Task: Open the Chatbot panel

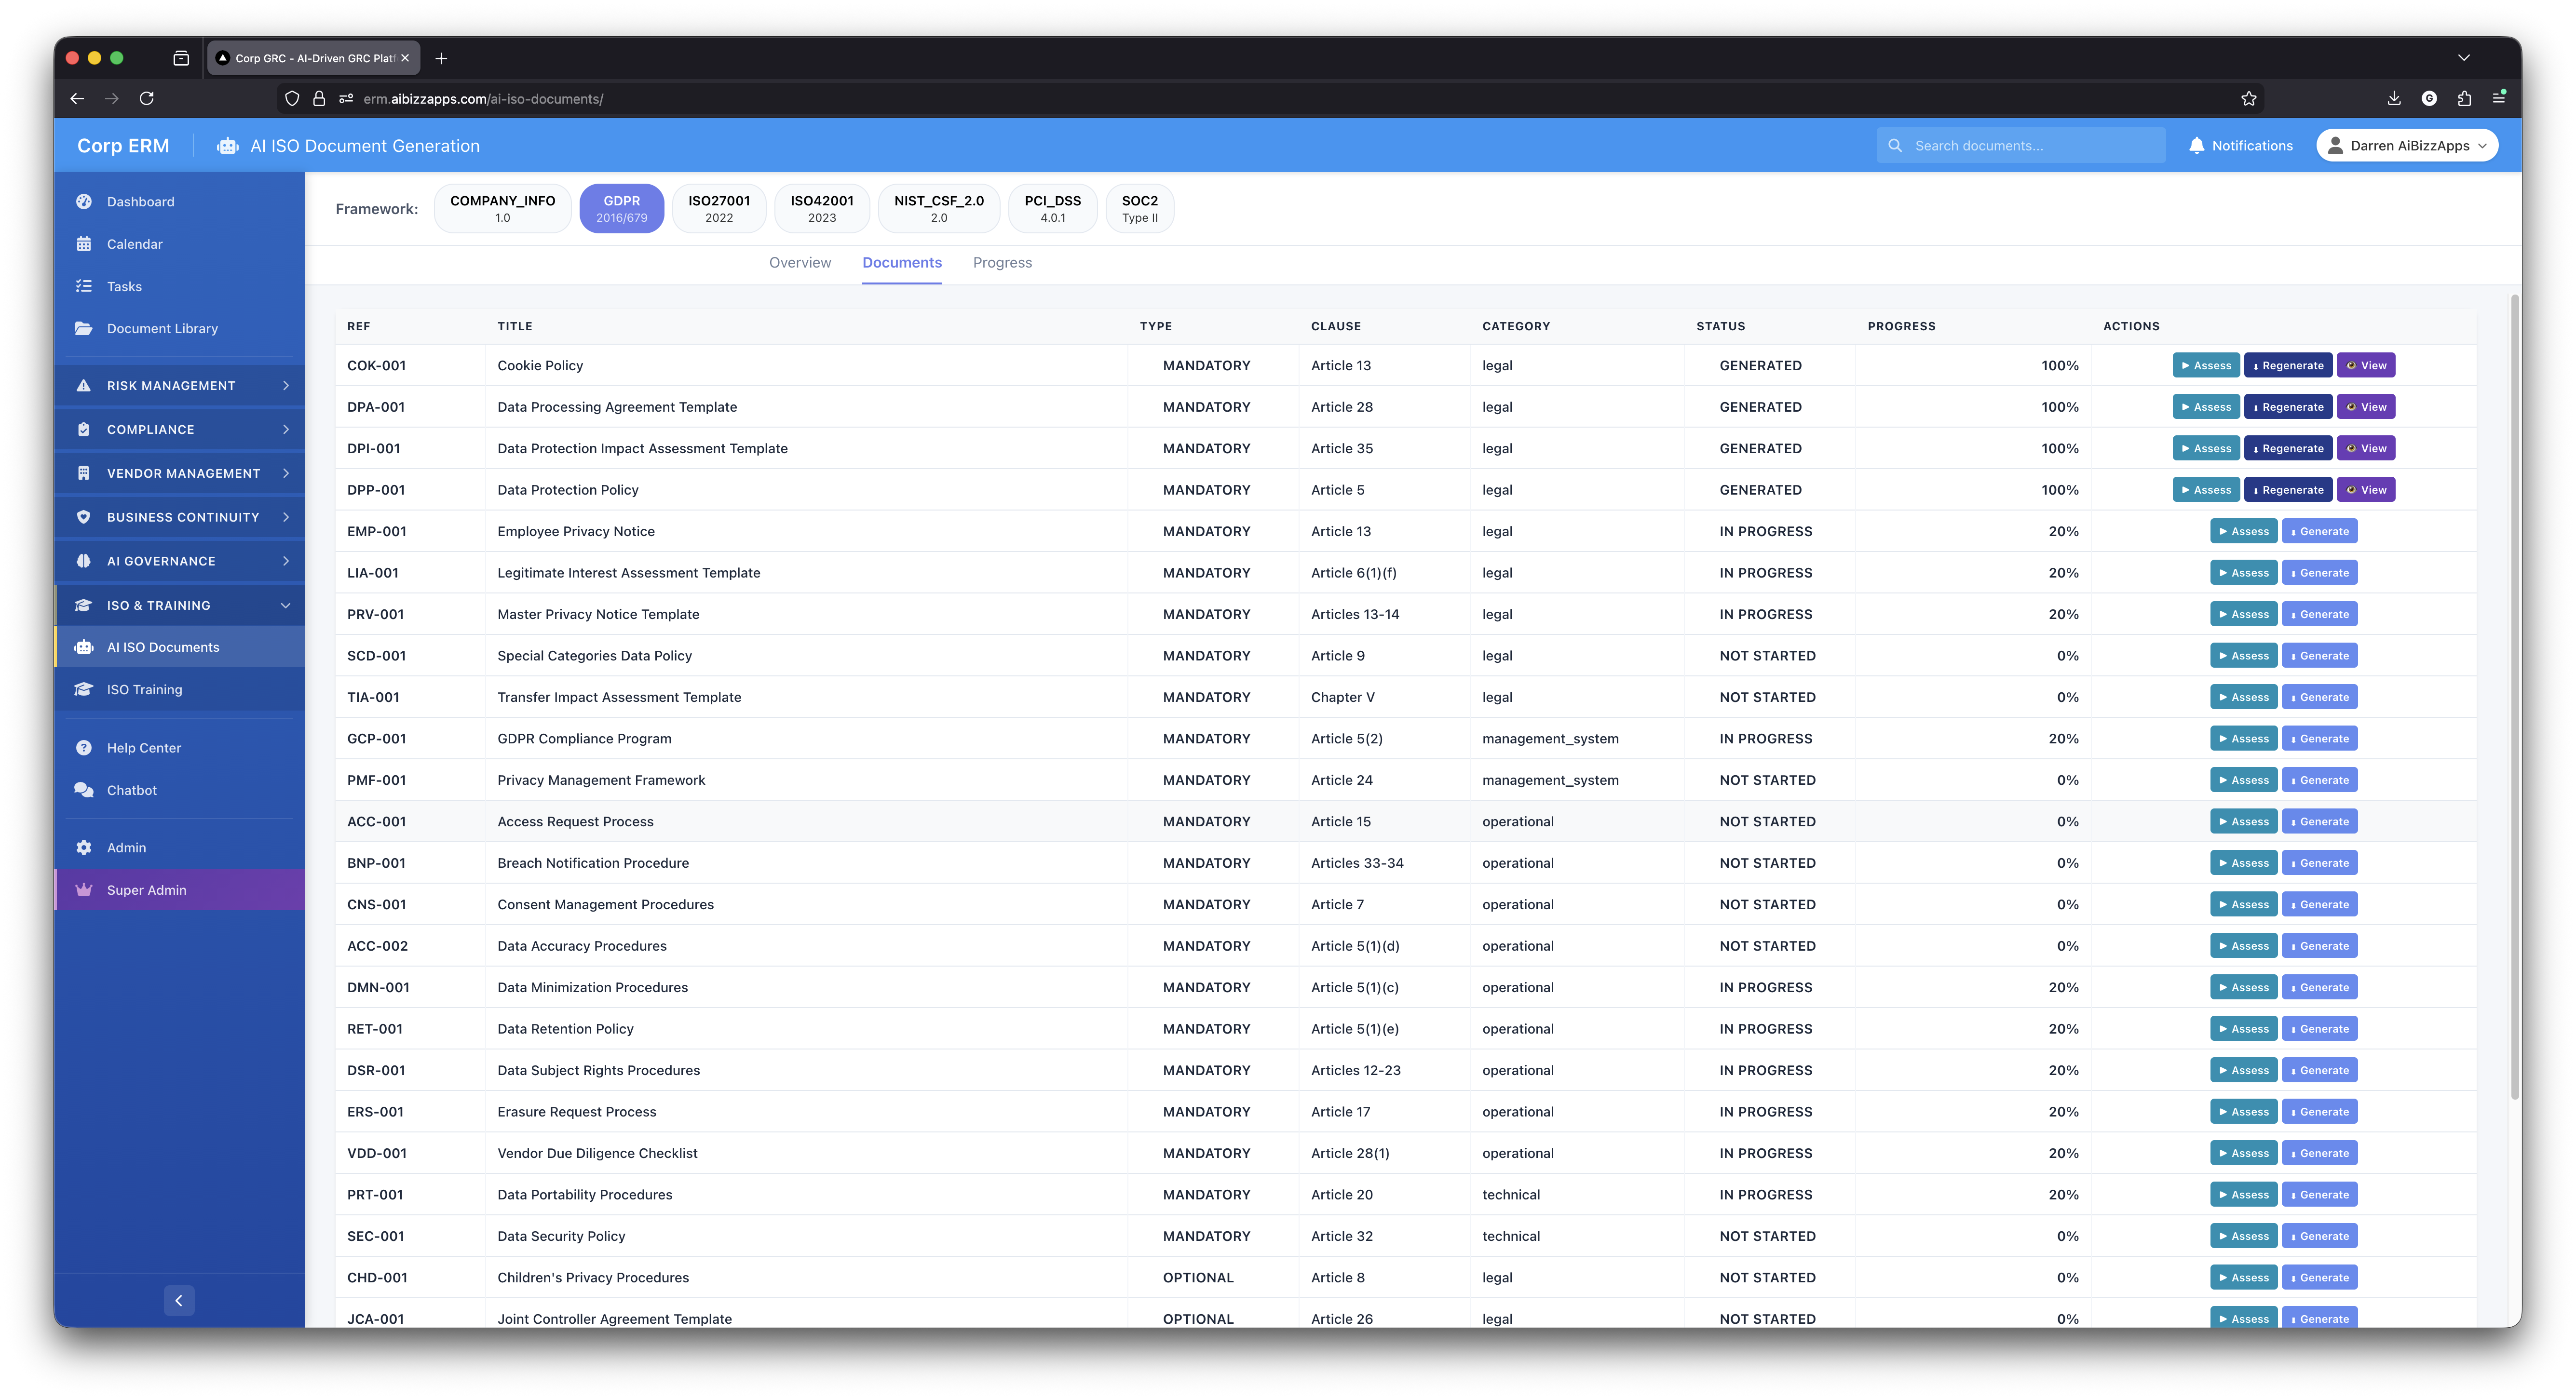Action: coord(130,789)
